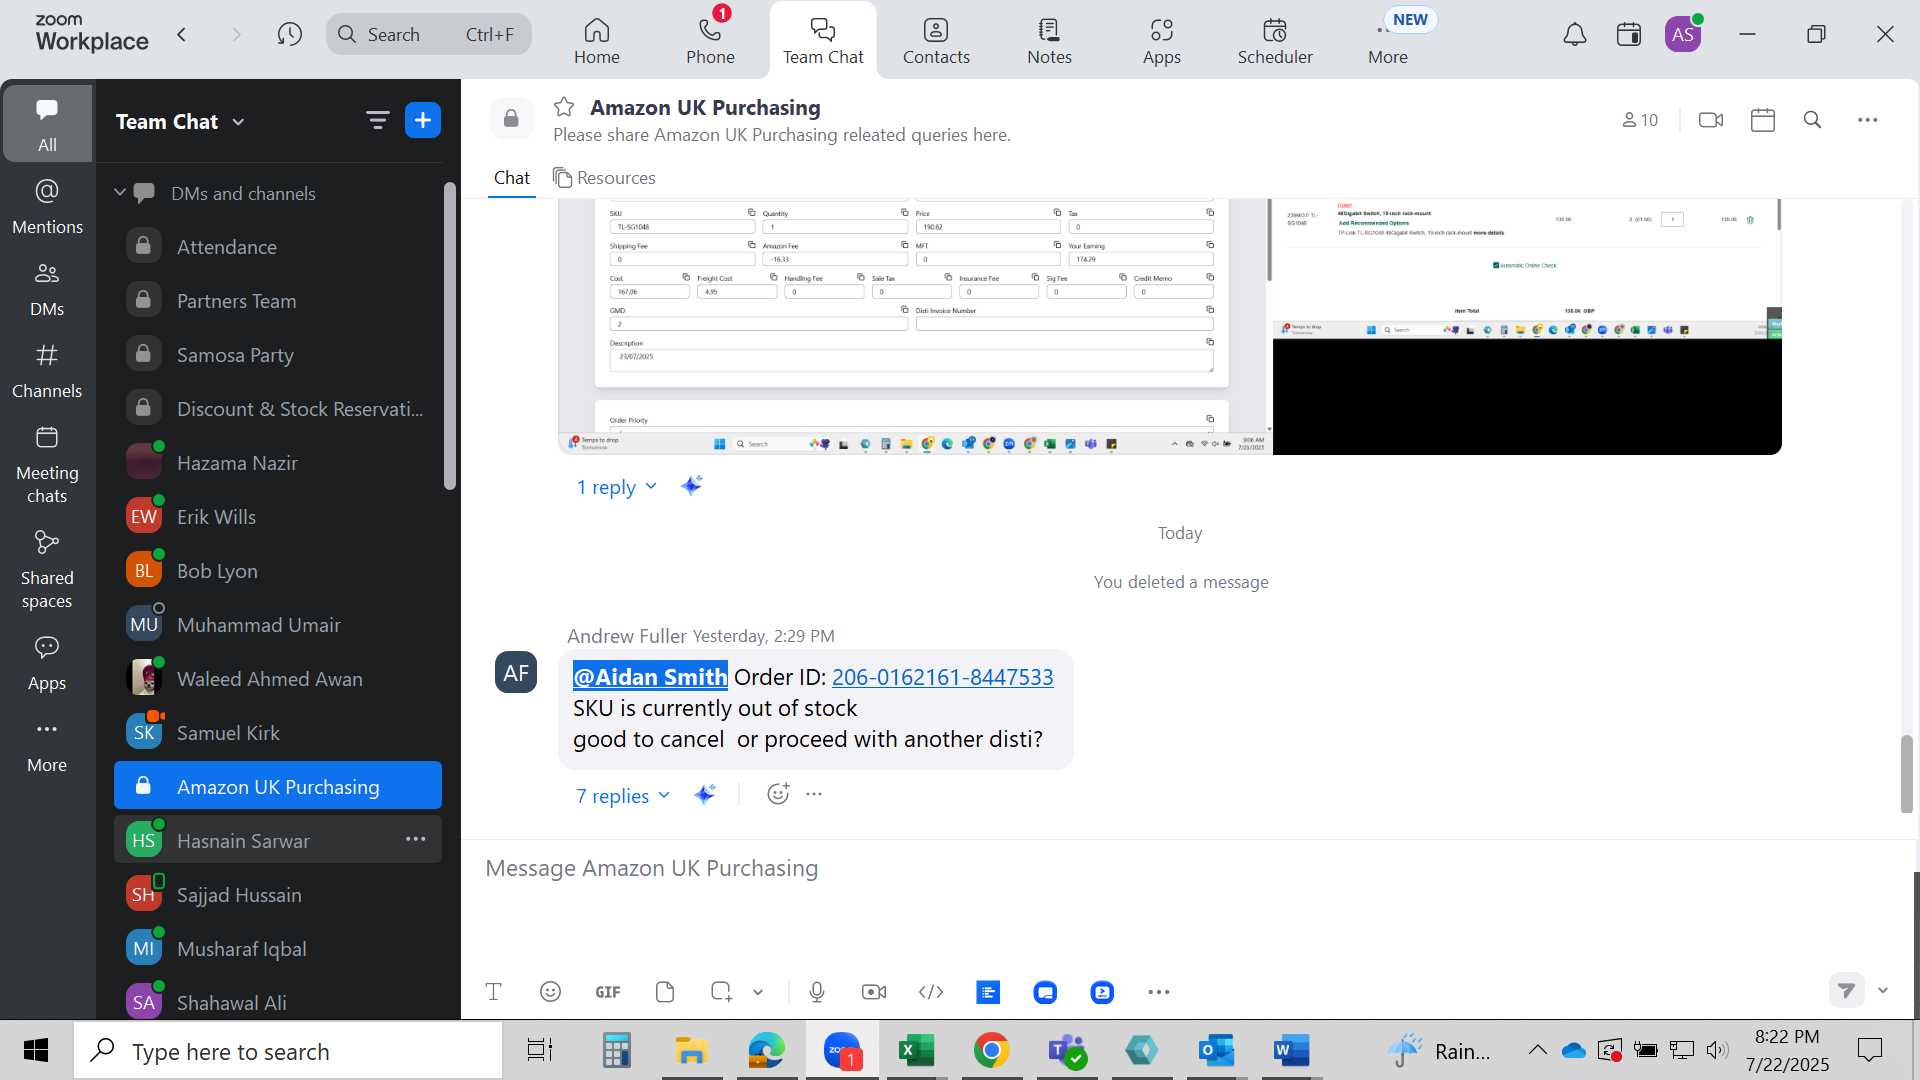The height and width of the screenshot is (1080, 1920).
Task: Go back with the left arrow
Action: pyautogui.click(x=182, y=35)
